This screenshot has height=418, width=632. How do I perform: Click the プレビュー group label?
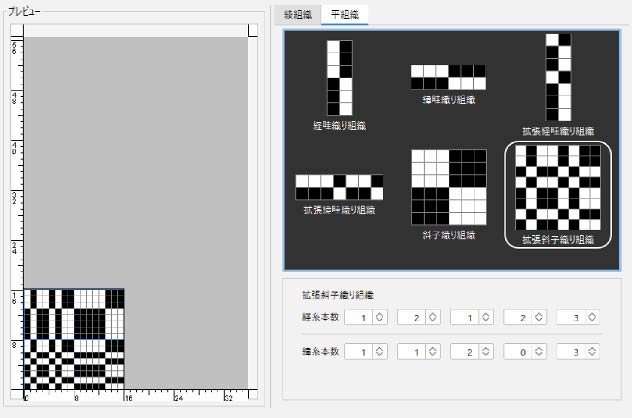(x=24, y=12)
